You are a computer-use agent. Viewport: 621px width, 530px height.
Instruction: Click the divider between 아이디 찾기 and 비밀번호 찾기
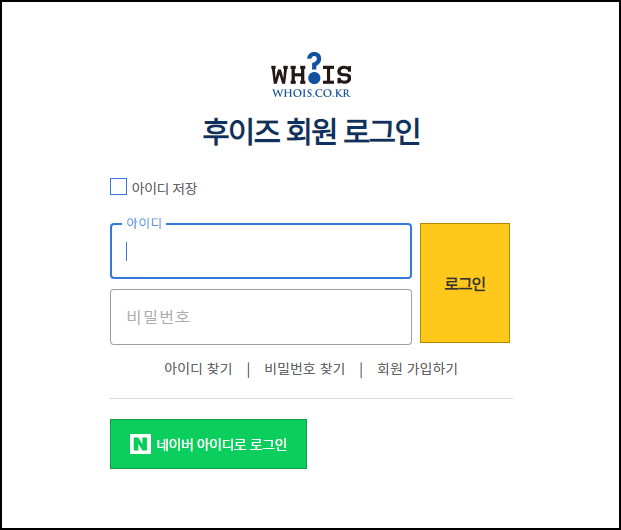[x=248, y=369]
